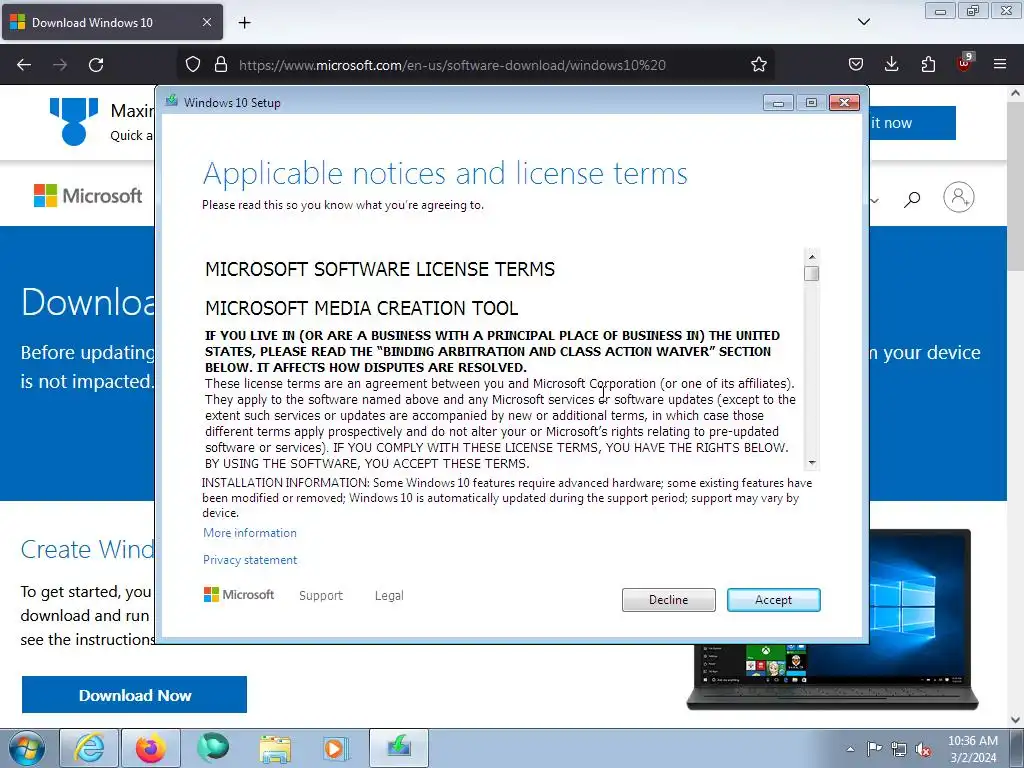This screenshot has height=768, width=1024.
Task: Decline the license terms
Action: click(668, 600)
